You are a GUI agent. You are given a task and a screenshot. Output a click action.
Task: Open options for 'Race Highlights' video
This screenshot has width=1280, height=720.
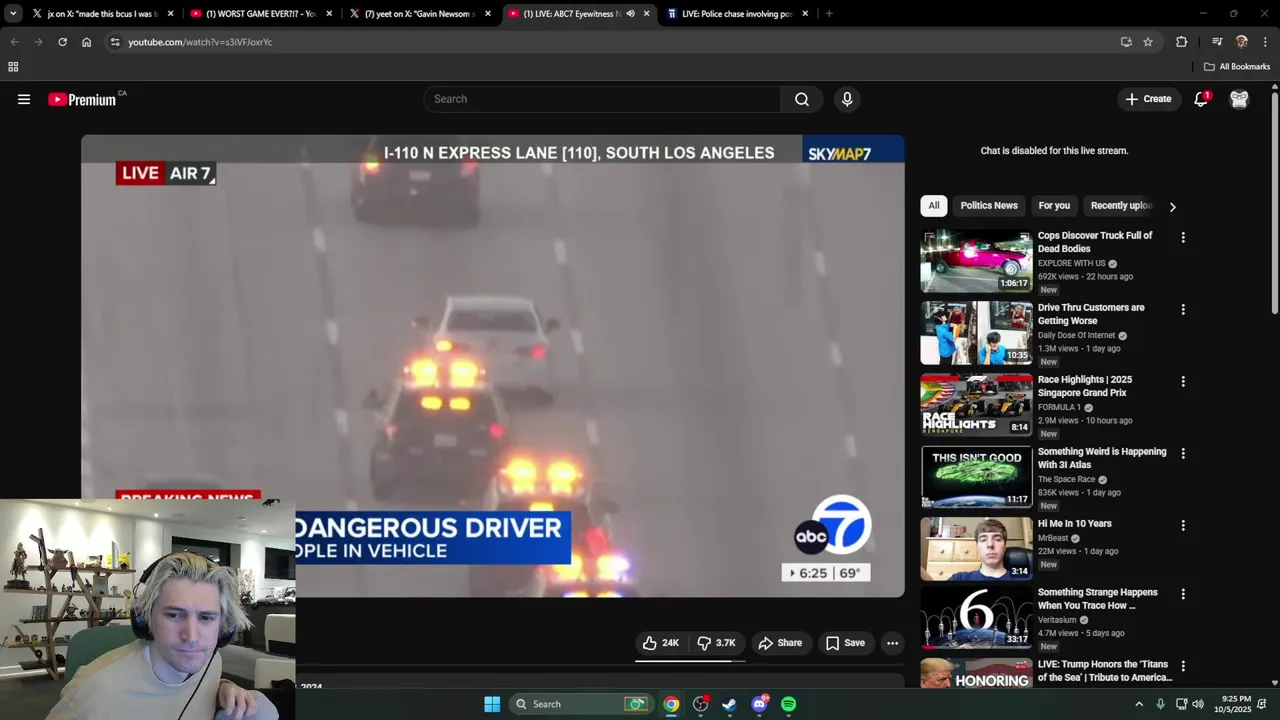coord(1183,382)
